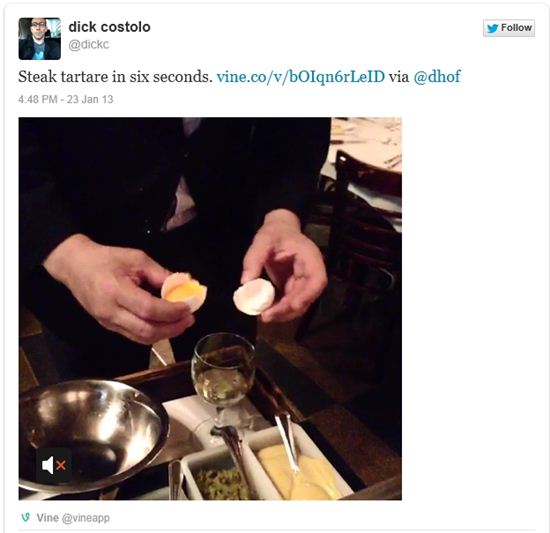
Task: Click the Twitter bird icon inside Follow
Action: click(492, 28)
